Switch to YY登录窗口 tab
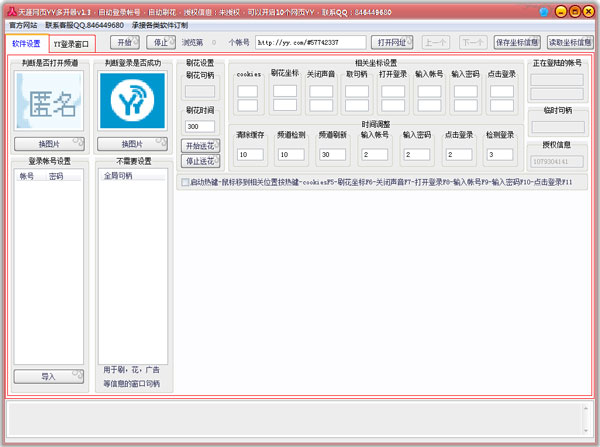600x447 pixels. 72,44
